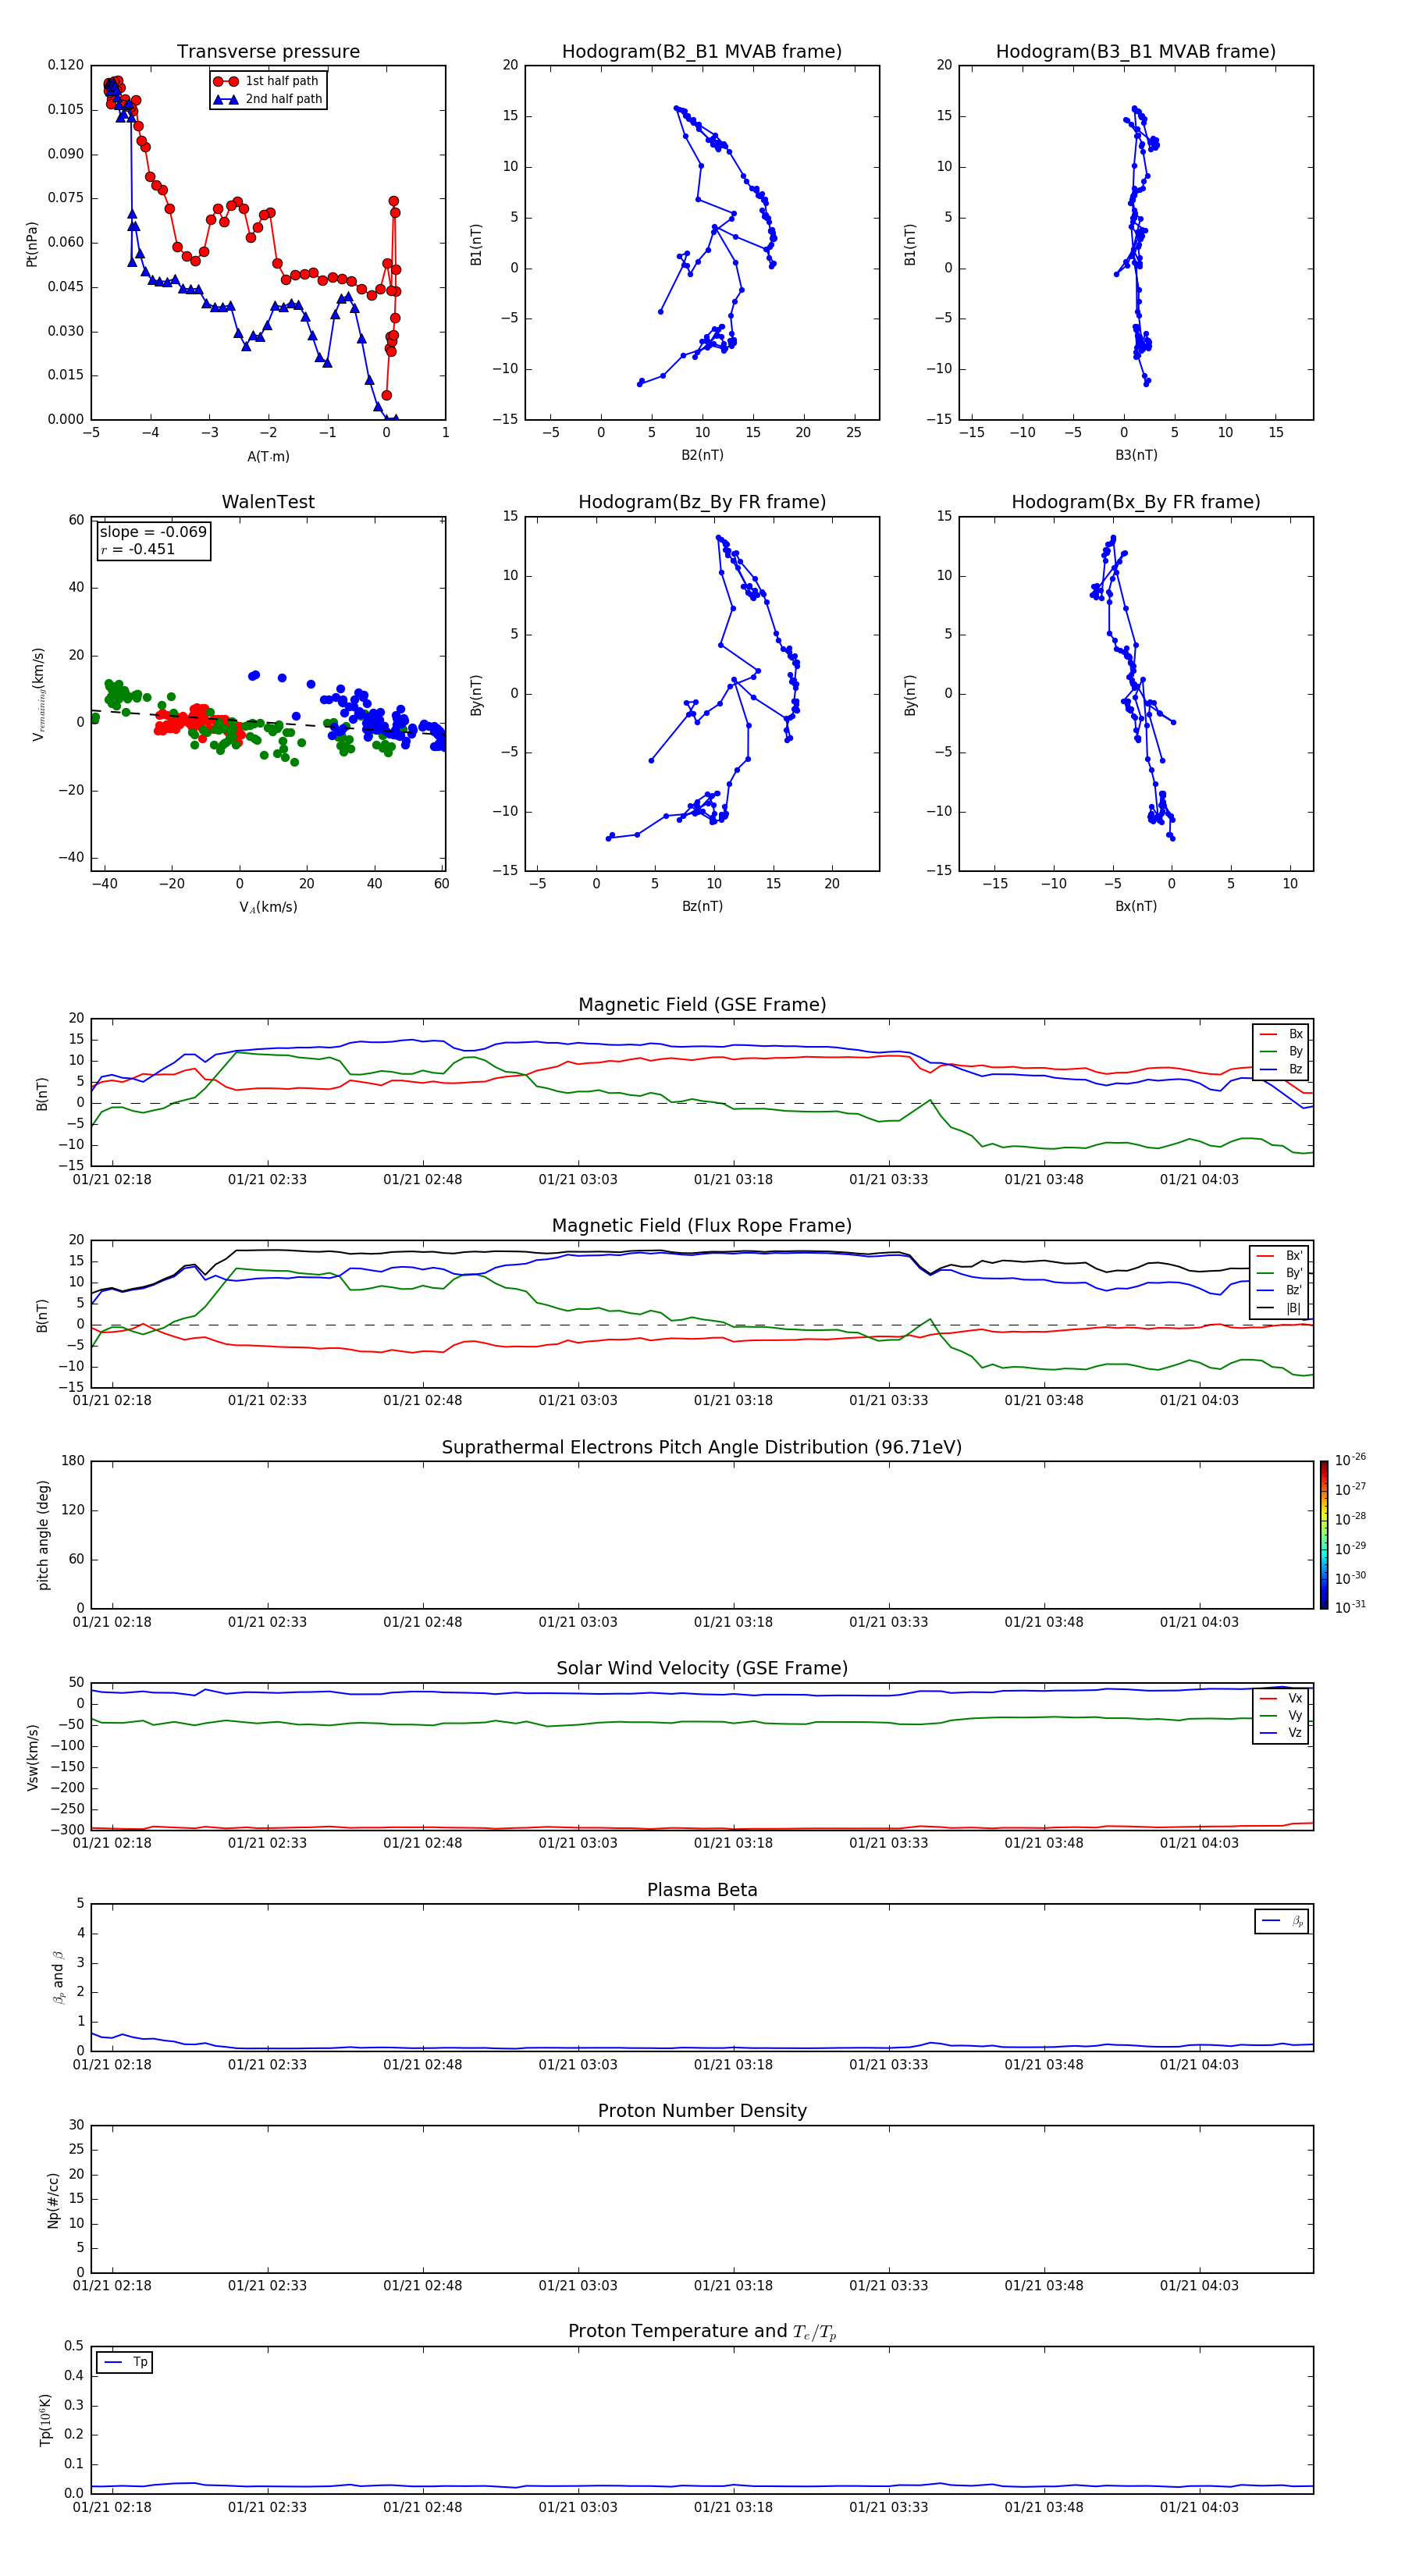
Task: Click the Bx' entry in the flux rope legend
Action: pyautogui.click(x=1279, y=1256)
